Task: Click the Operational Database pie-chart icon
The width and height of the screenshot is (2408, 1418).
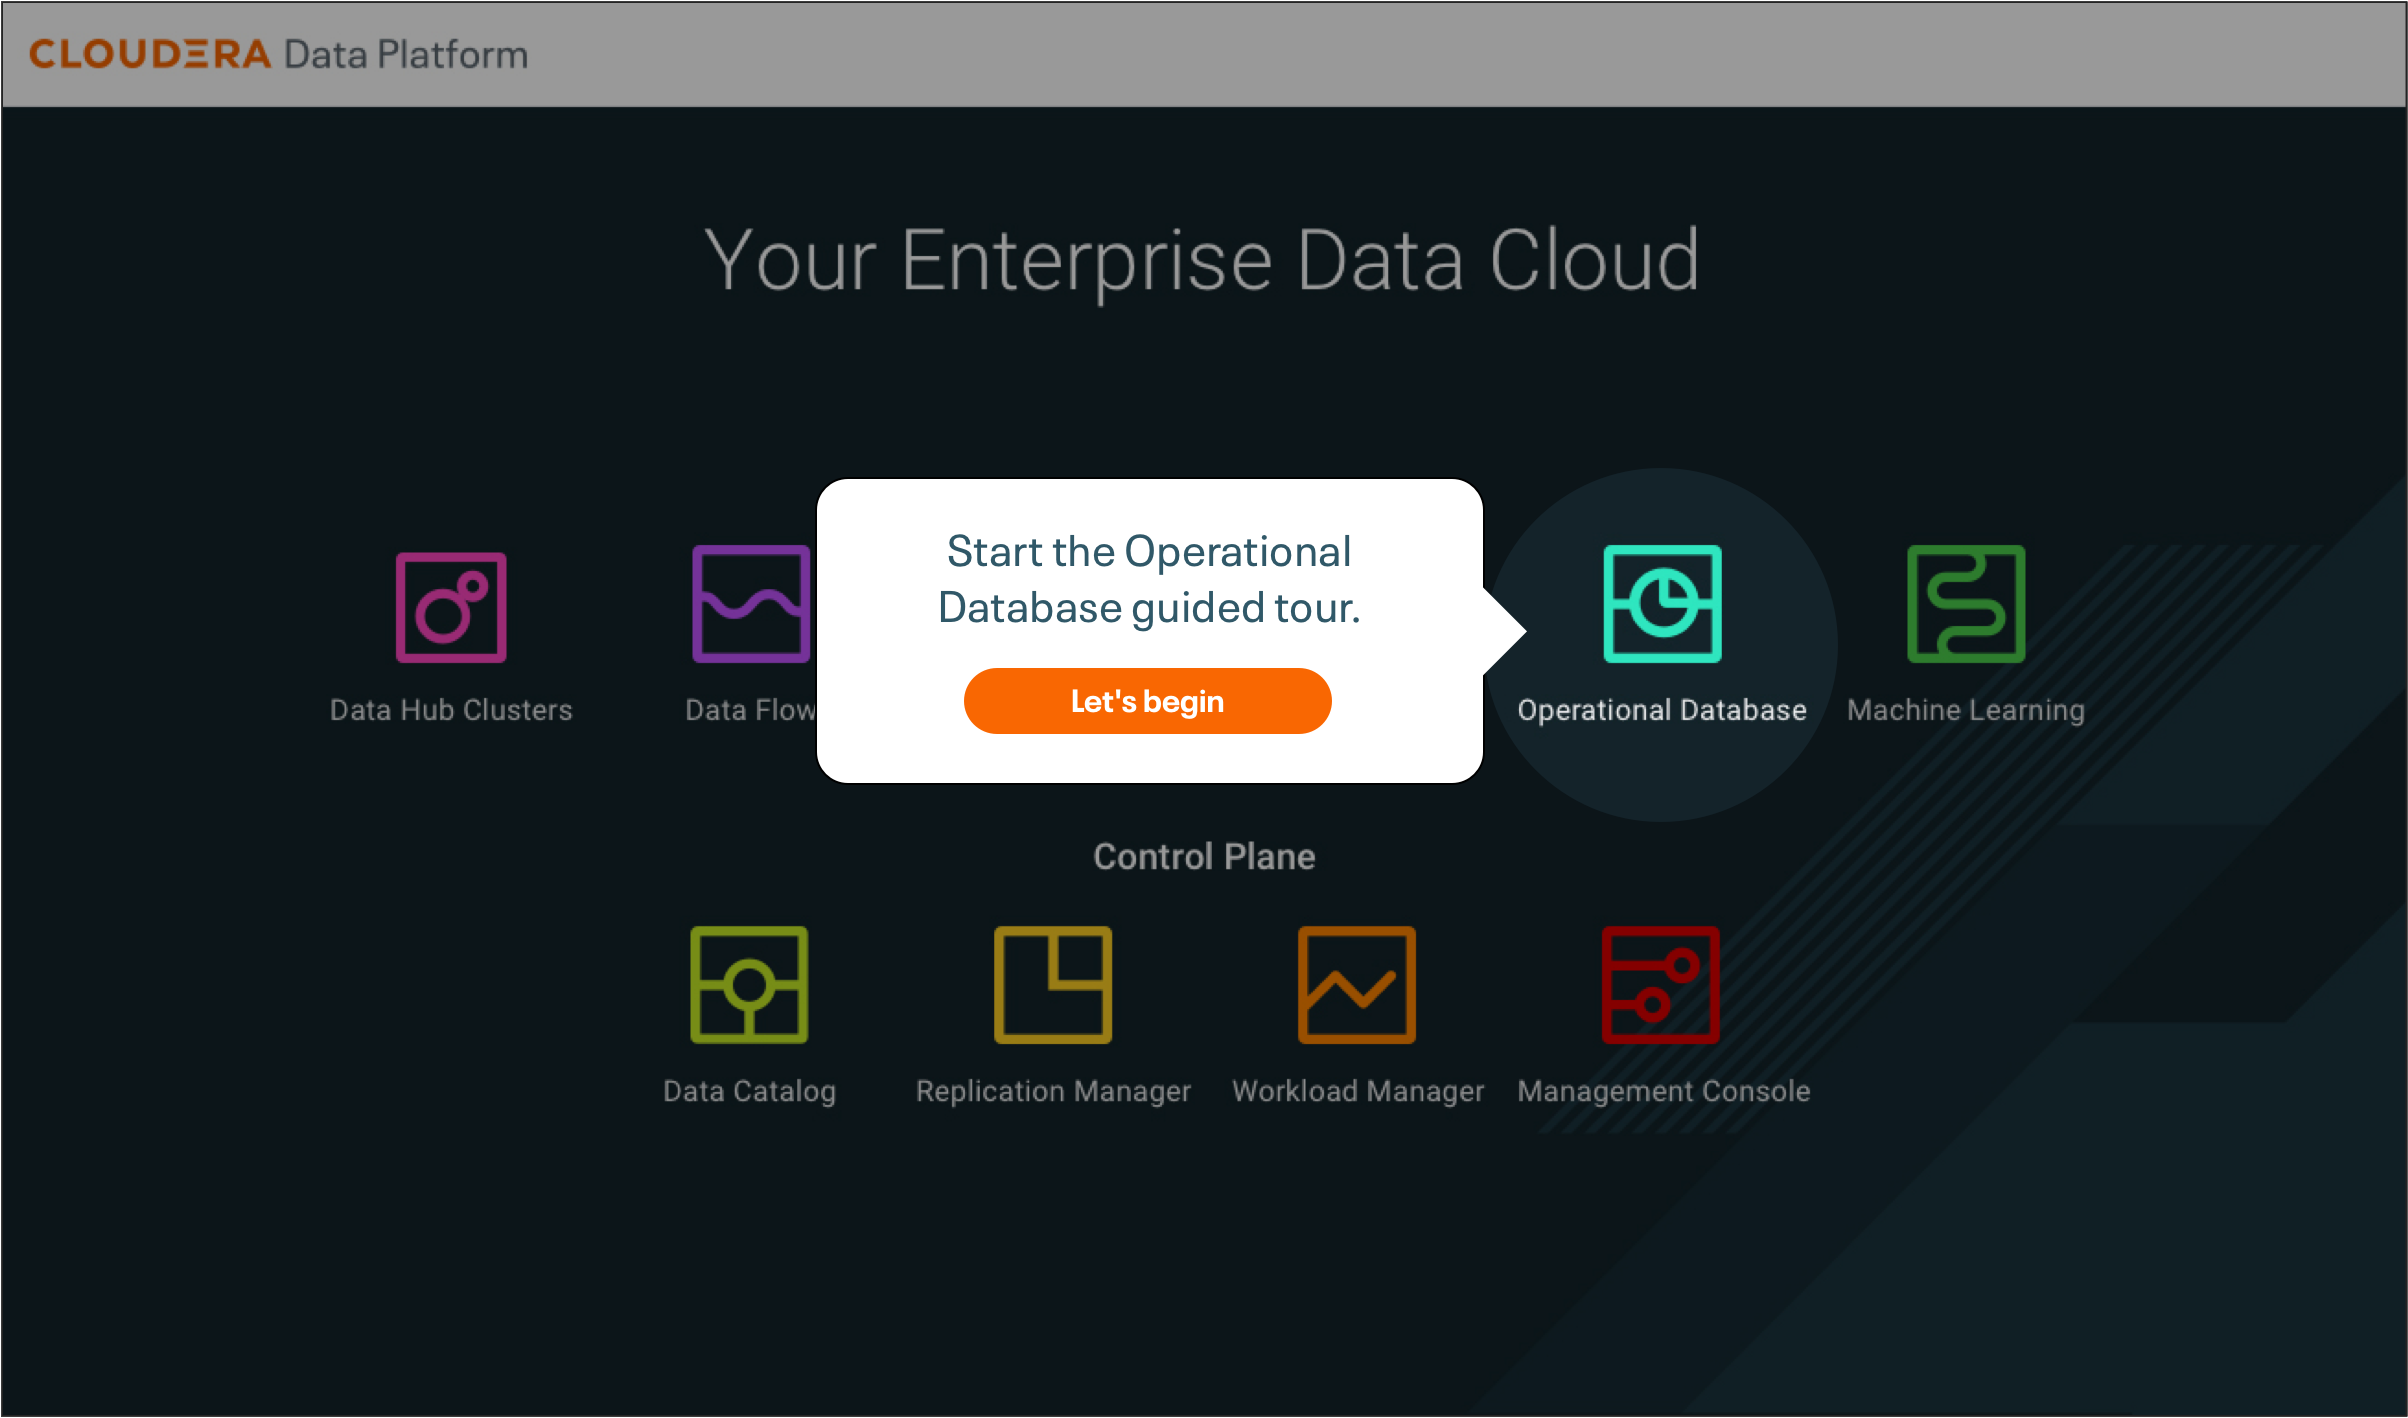Action: [x=1661, y=605]
